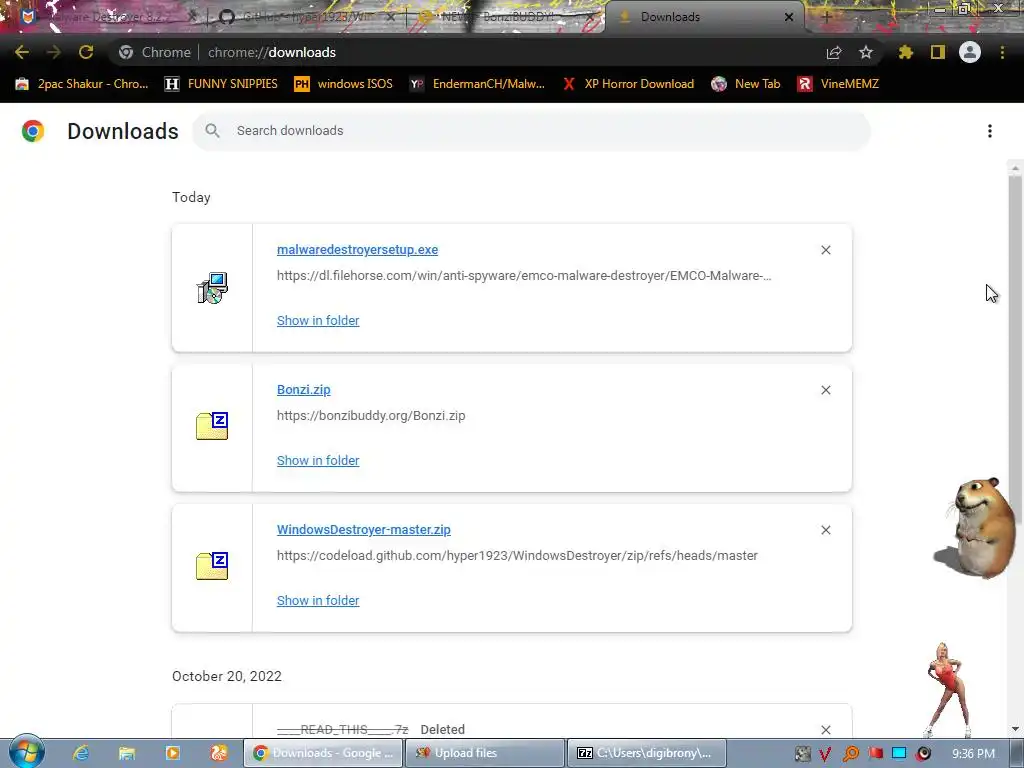Screen dimensions: 1024x768
Task: Open the New Tab bookmark
Action: pyautogui.click(x=746, y=84)
